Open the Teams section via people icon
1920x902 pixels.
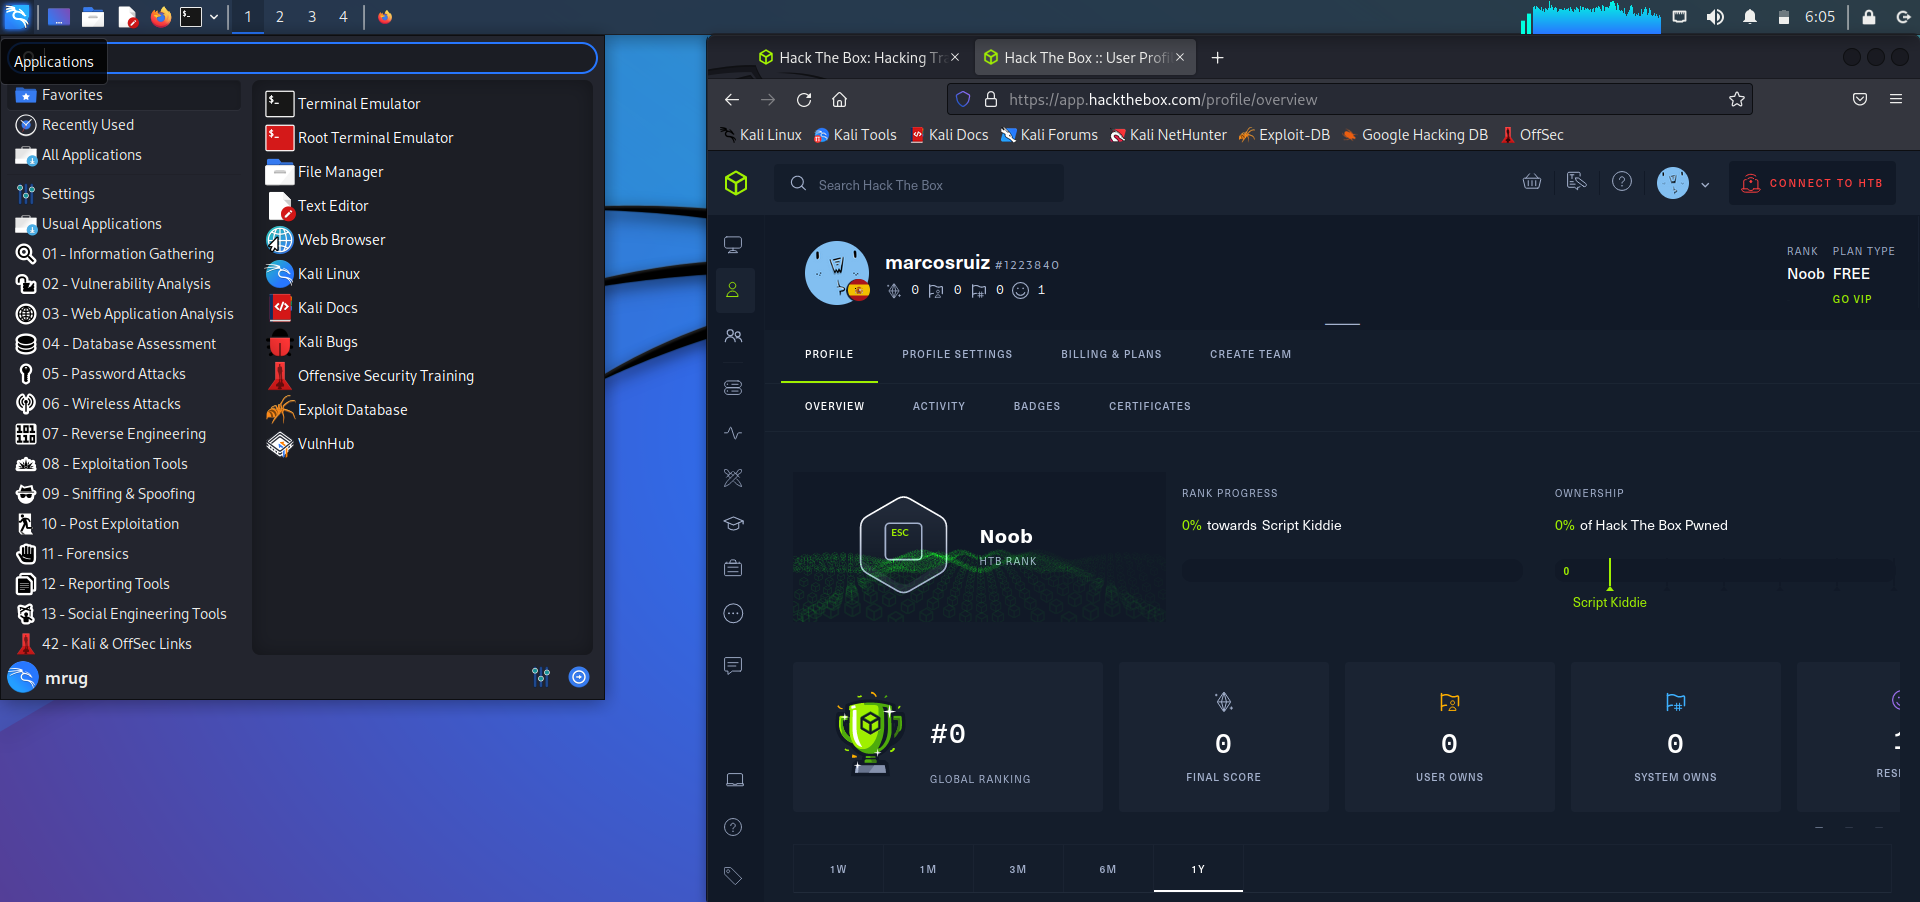click(734, 337)
